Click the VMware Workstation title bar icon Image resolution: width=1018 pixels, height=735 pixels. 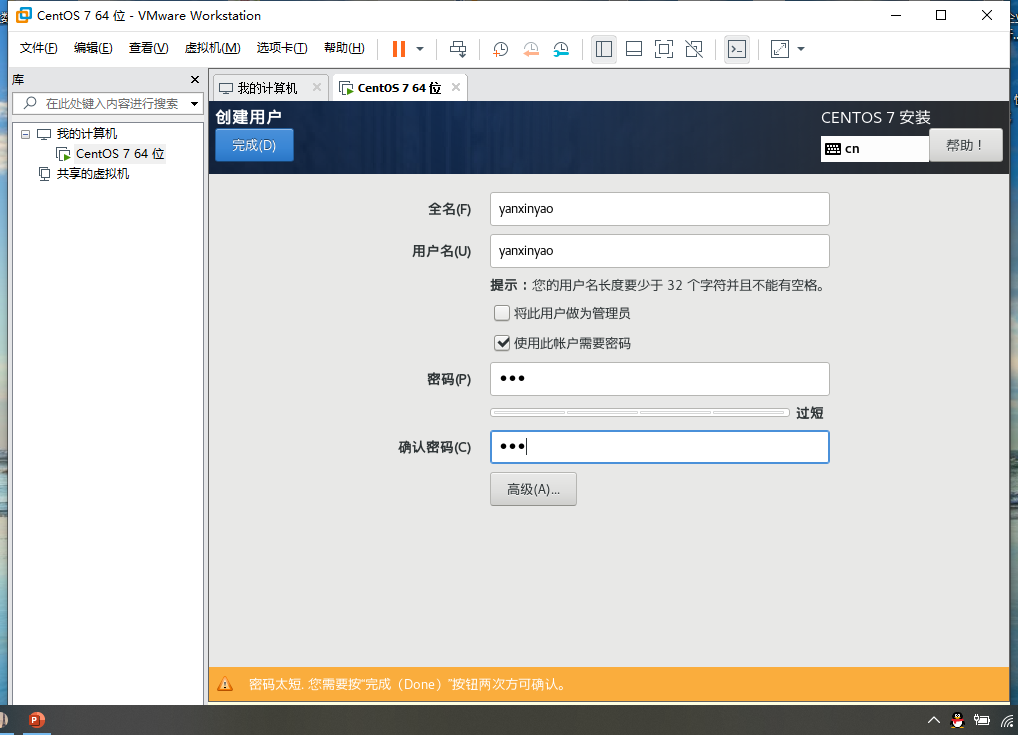click(23, 15)
